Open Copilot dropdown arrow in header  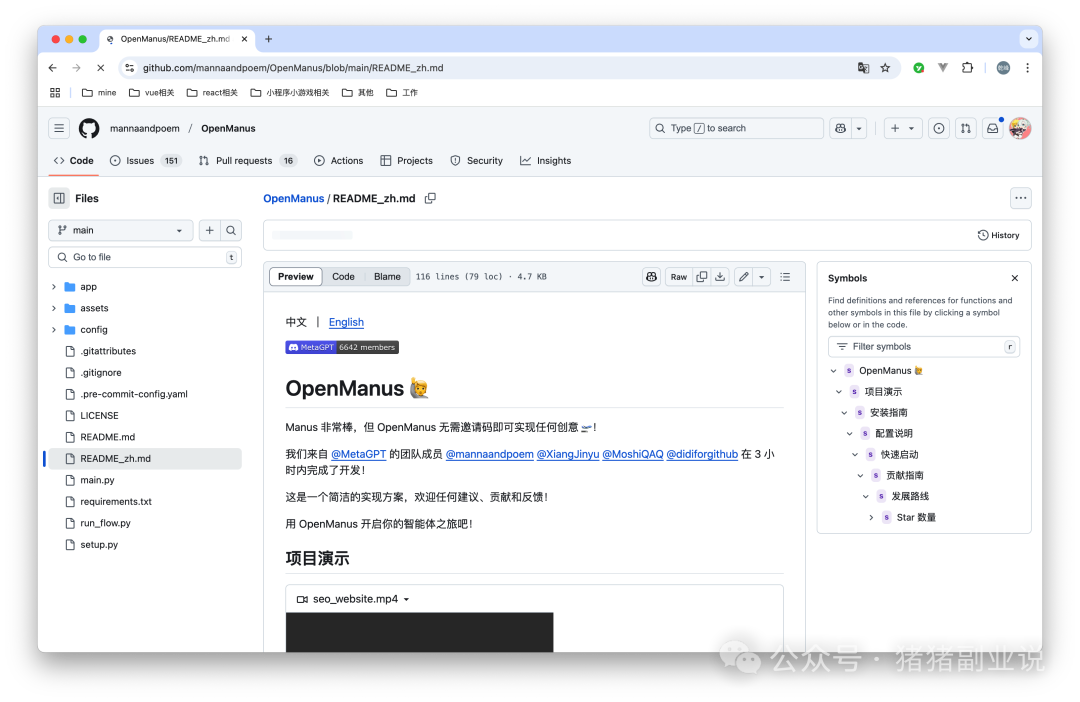pos(859,128)
